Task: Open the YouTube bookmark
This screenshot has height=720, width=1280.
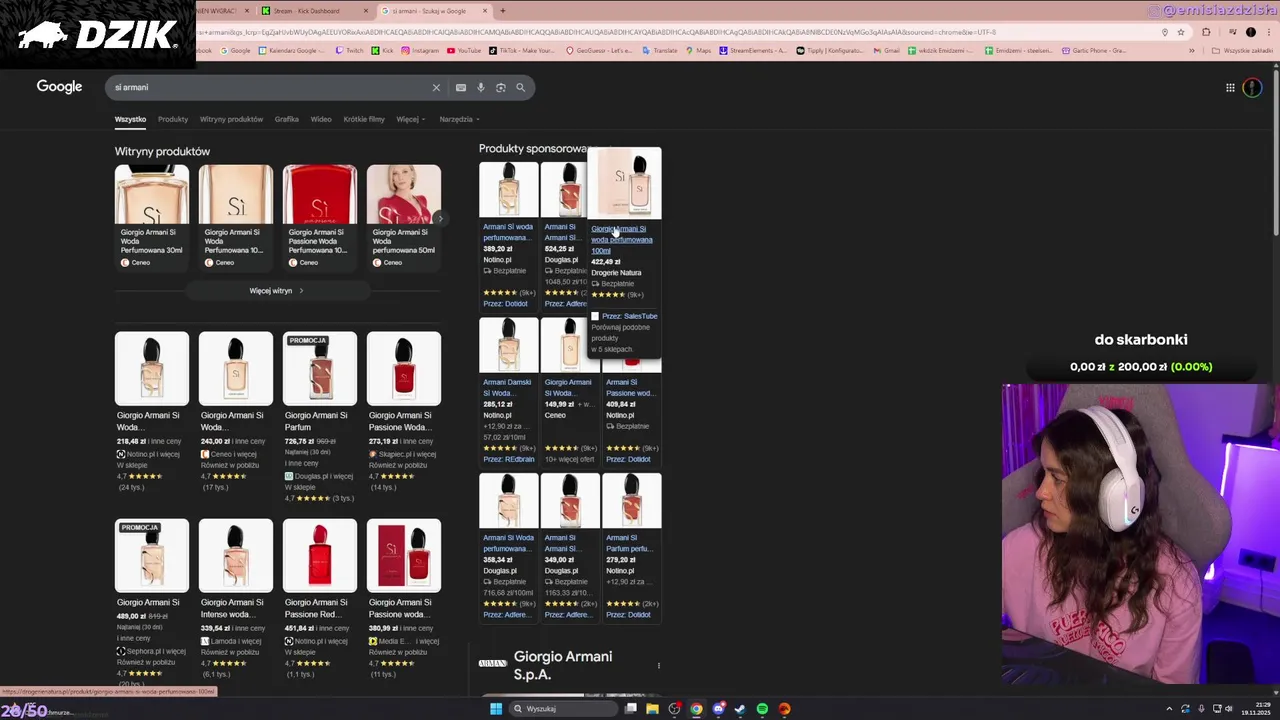Action: coord(465,50)
